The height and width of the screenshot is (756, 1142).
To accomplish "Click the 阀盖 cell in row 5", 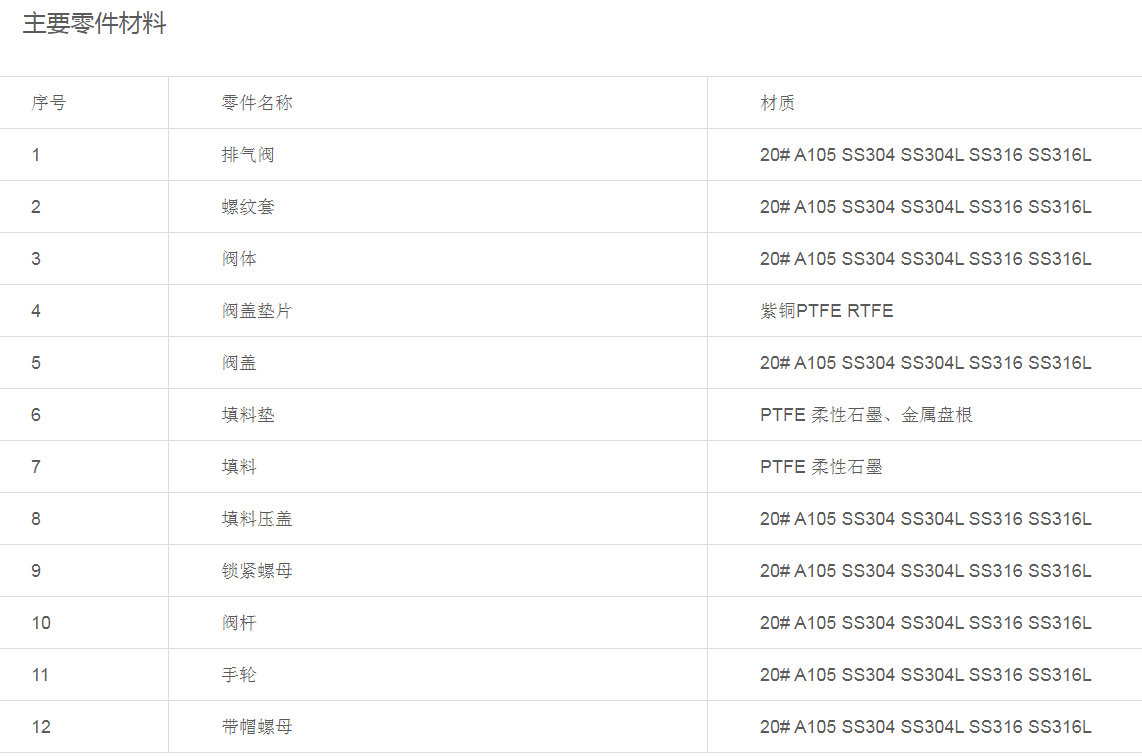I will (239, 363).
